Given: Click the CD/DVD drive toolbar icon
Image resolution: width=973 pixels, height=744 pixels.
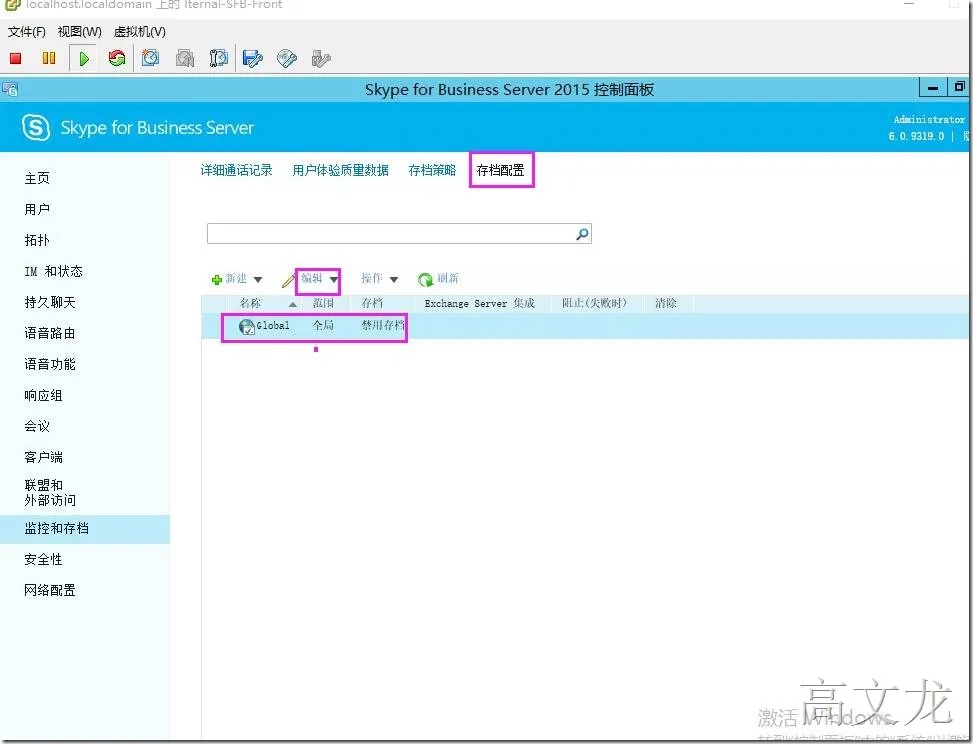Looking at the screenshot, I should [287, 58].
